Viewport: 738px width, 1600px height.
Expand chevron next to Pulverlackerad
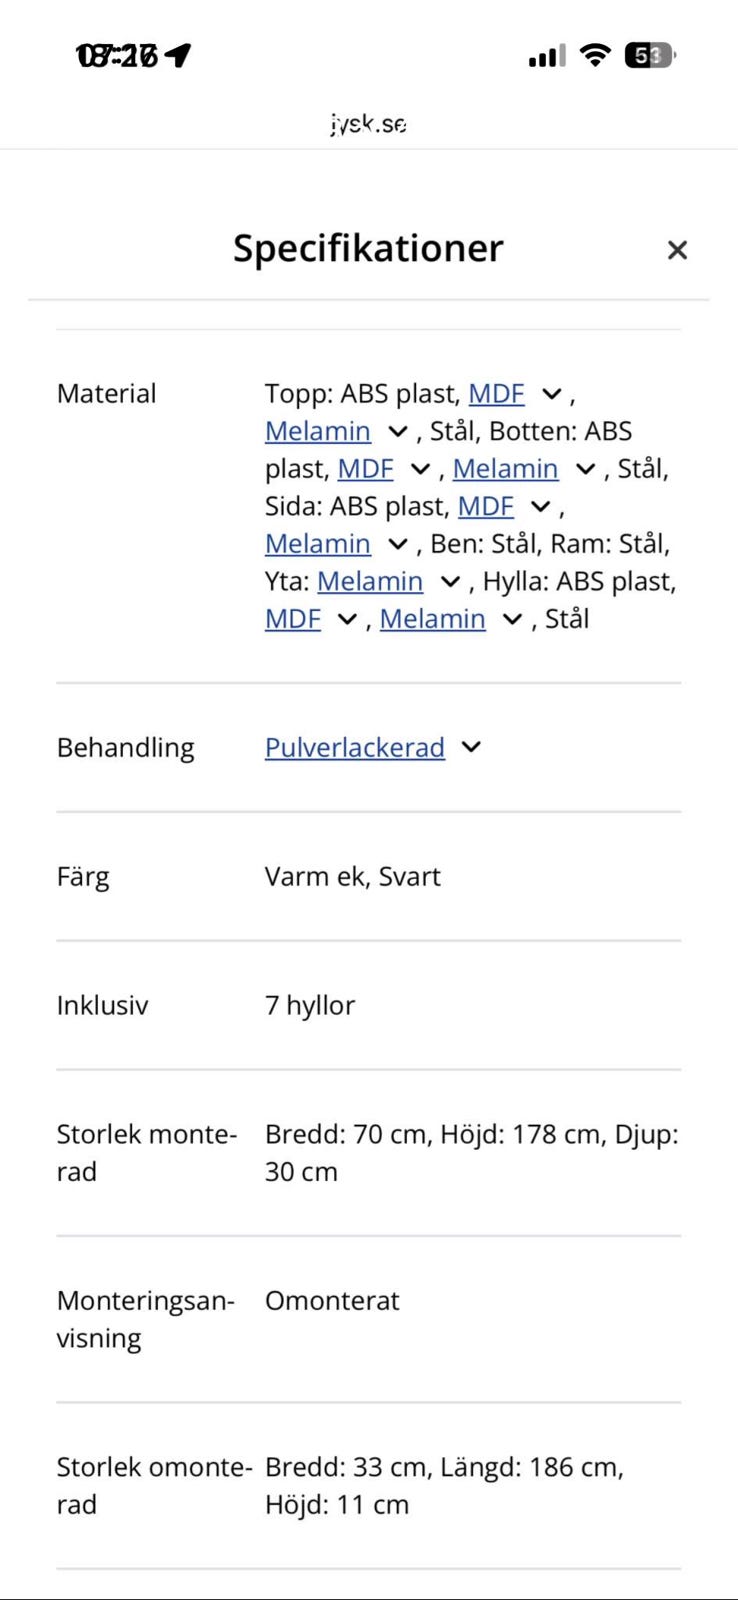pos(471,747)
